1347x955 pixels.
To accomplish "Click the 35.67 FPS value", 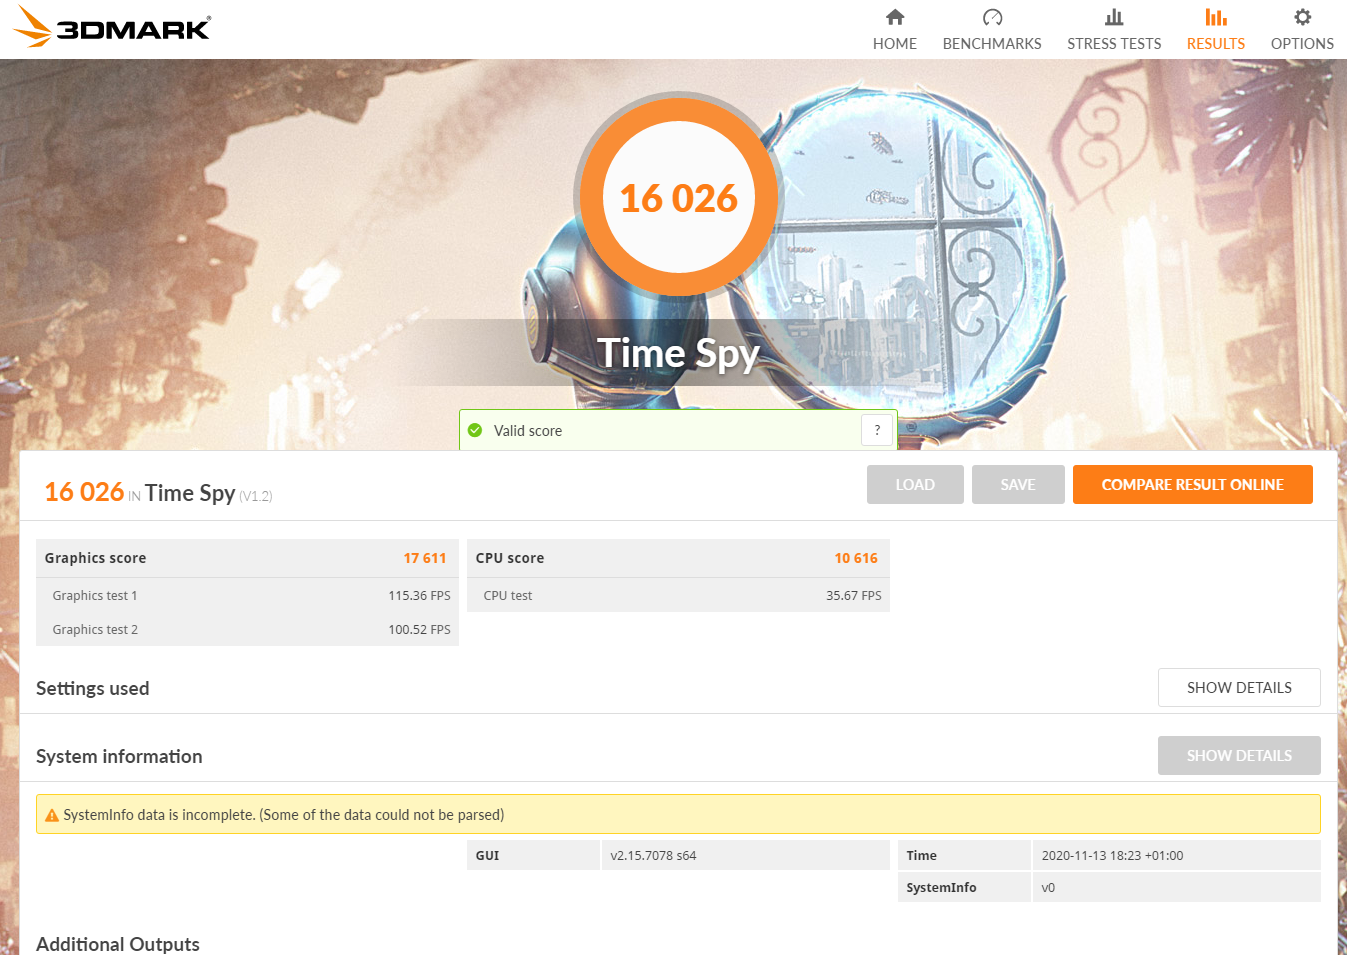I will [854, 596].
